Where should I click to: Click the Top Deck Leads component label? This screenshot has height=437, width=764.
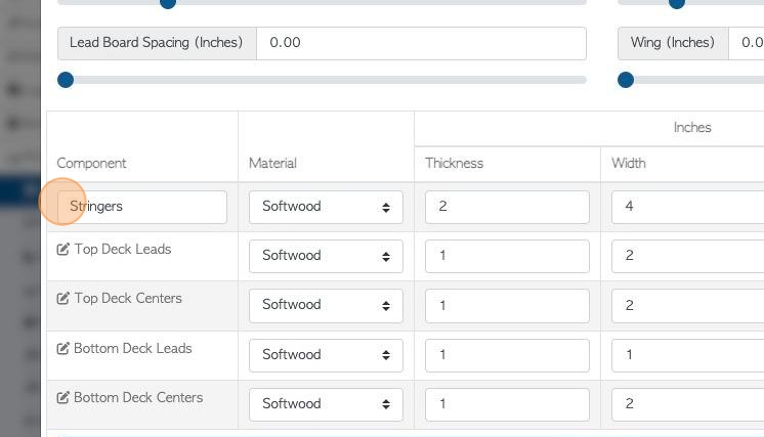[123, 249]
